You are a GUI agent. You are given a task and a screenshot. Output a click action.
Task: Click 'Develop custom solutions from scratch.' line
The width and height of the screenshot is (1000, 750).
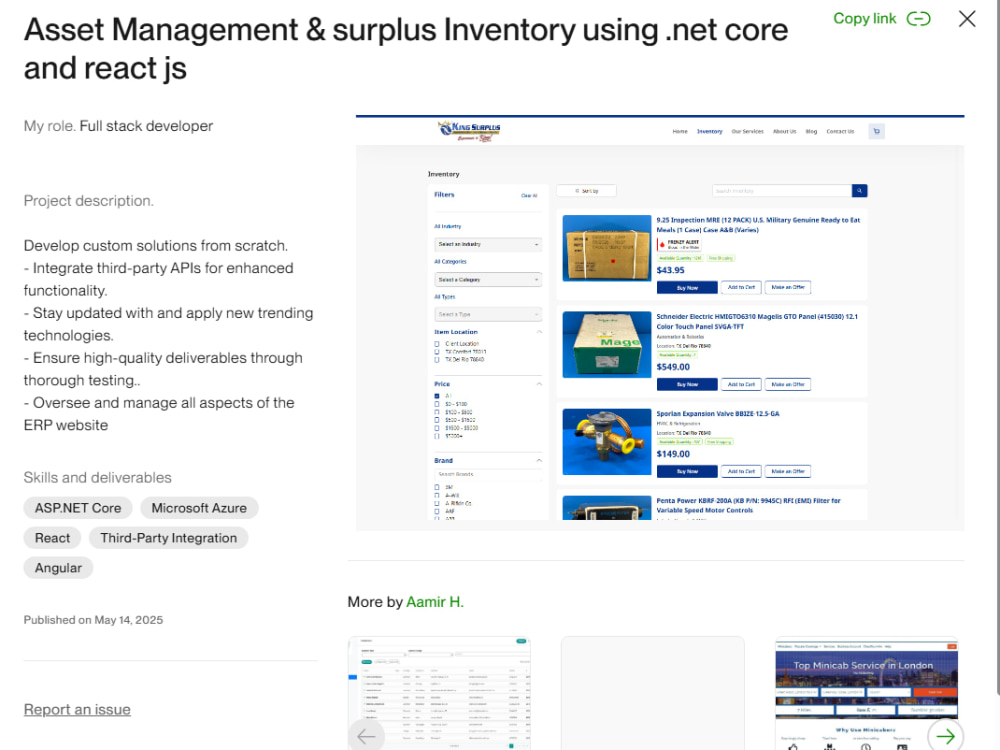[x=156, y=246]
